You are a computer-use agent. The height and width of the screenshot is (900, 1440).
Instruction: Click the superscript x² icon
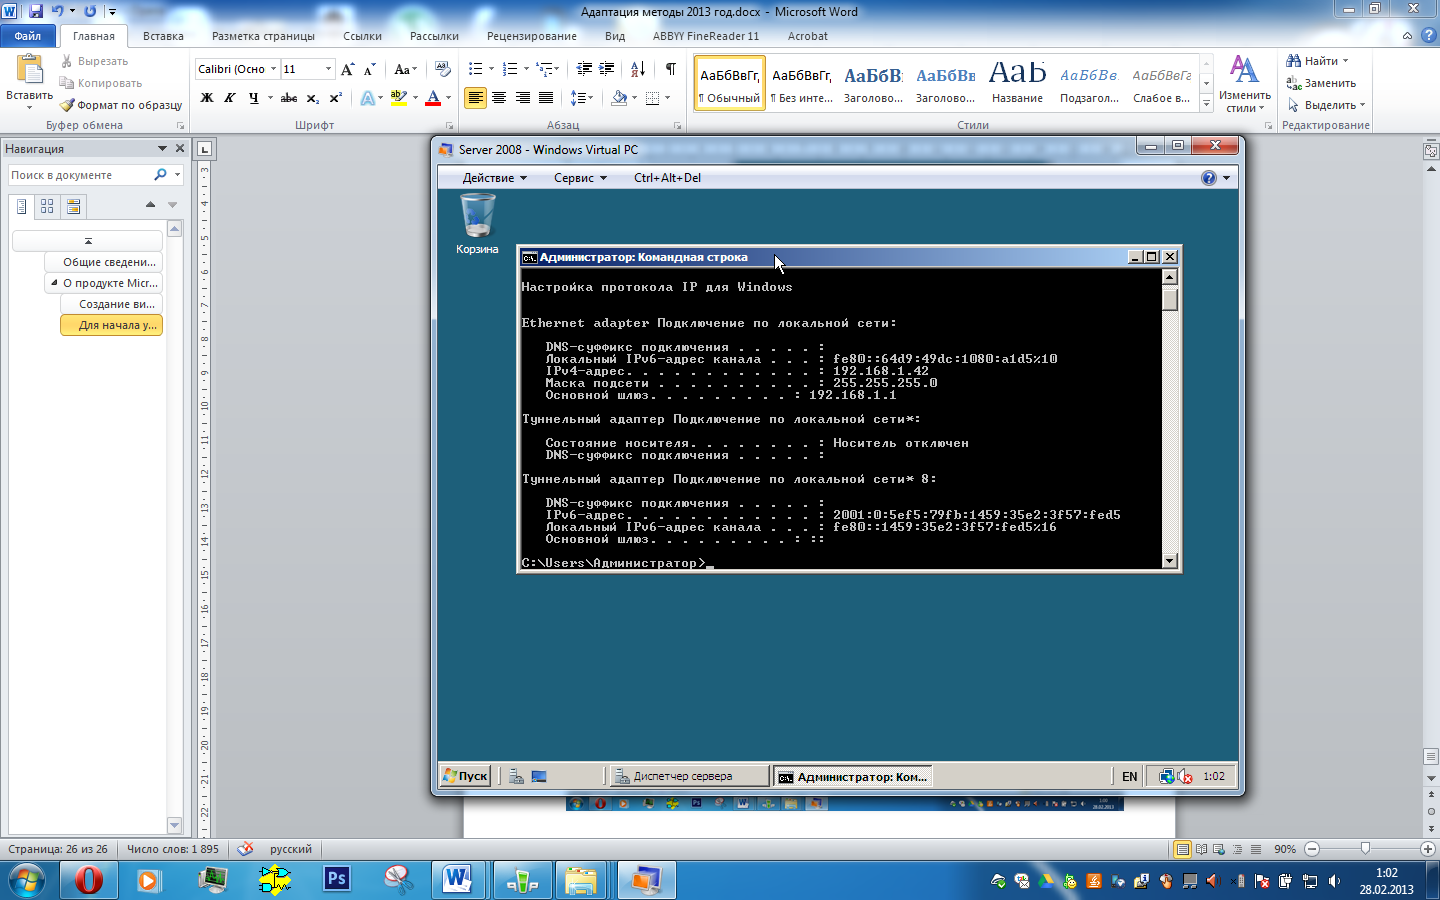tap(335, 98)
